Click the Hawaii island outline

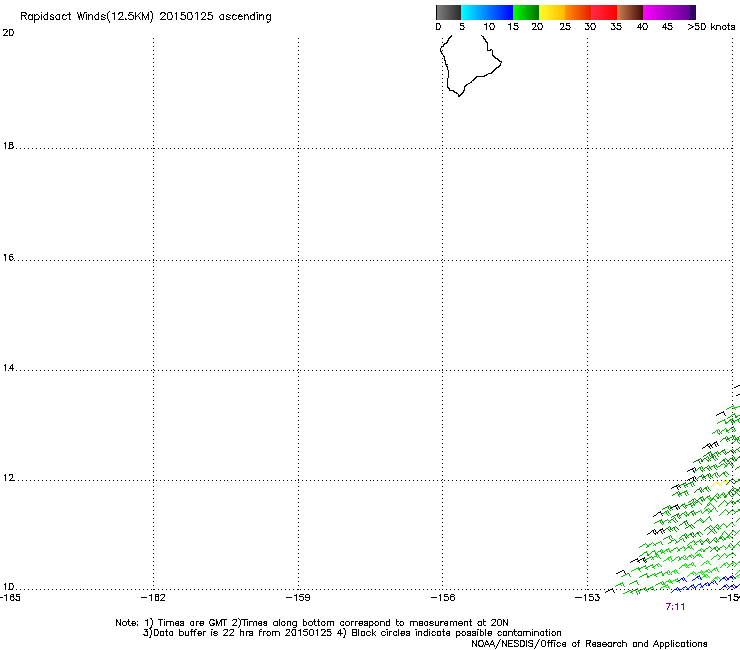[x=470, y=65]
